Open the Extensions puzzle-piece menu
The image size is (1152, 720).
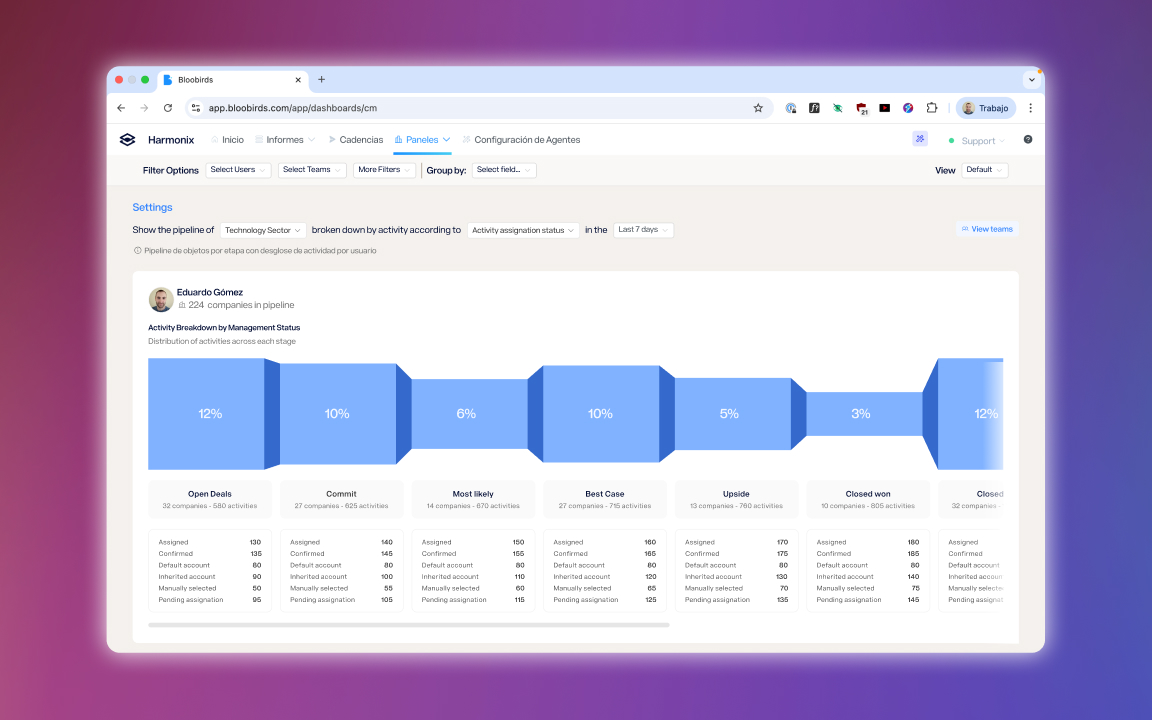(x=932, y=108)
